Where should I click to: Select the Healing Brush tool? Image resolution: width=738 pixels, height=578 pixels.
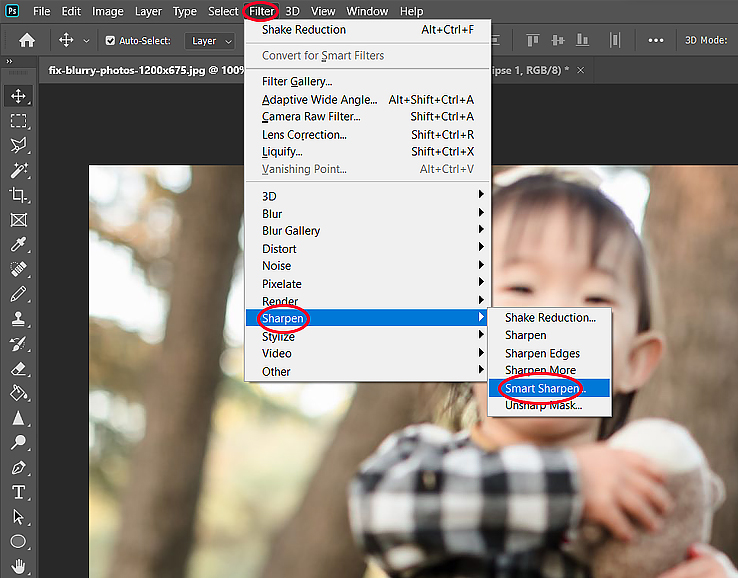[x=18, y=269]
